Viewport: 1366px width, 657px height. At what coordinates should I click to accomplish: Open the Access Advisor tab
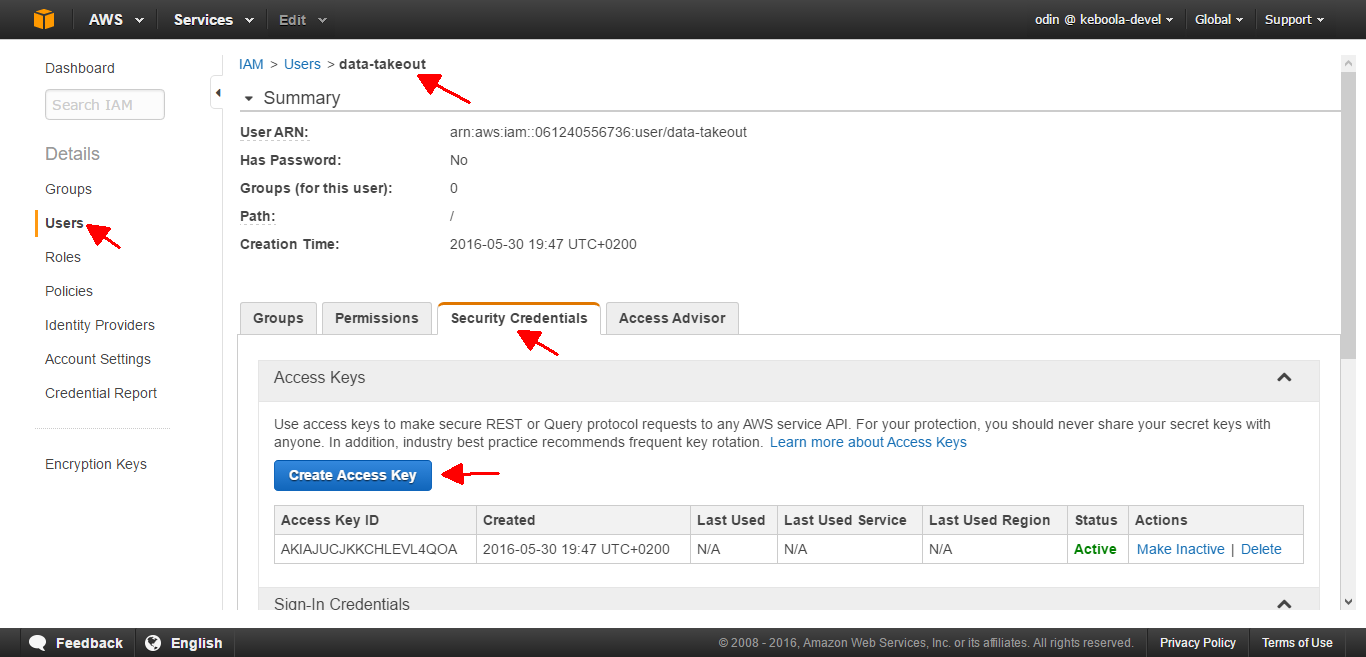click(672, 318)
